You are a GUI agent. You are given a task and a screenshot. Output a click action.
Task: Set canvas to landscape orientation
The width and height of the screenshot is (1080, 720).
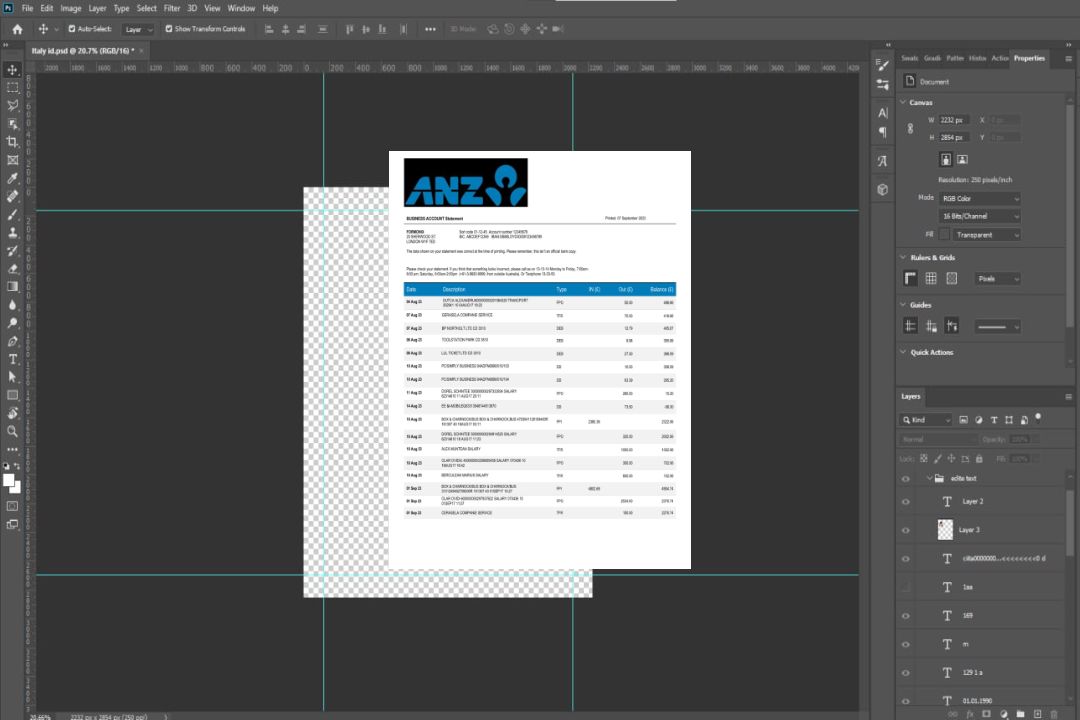962,160
